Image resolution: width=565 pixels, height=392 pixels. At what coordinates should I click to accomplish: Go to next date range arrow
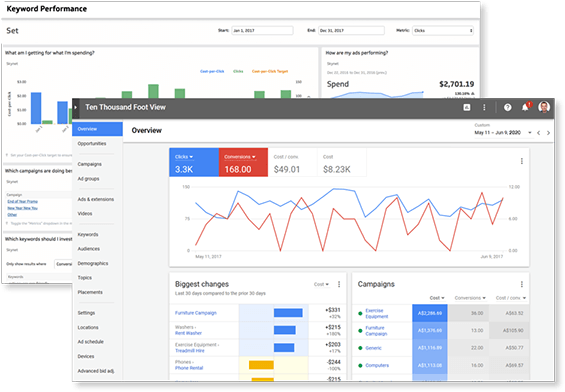coord(548,133)
